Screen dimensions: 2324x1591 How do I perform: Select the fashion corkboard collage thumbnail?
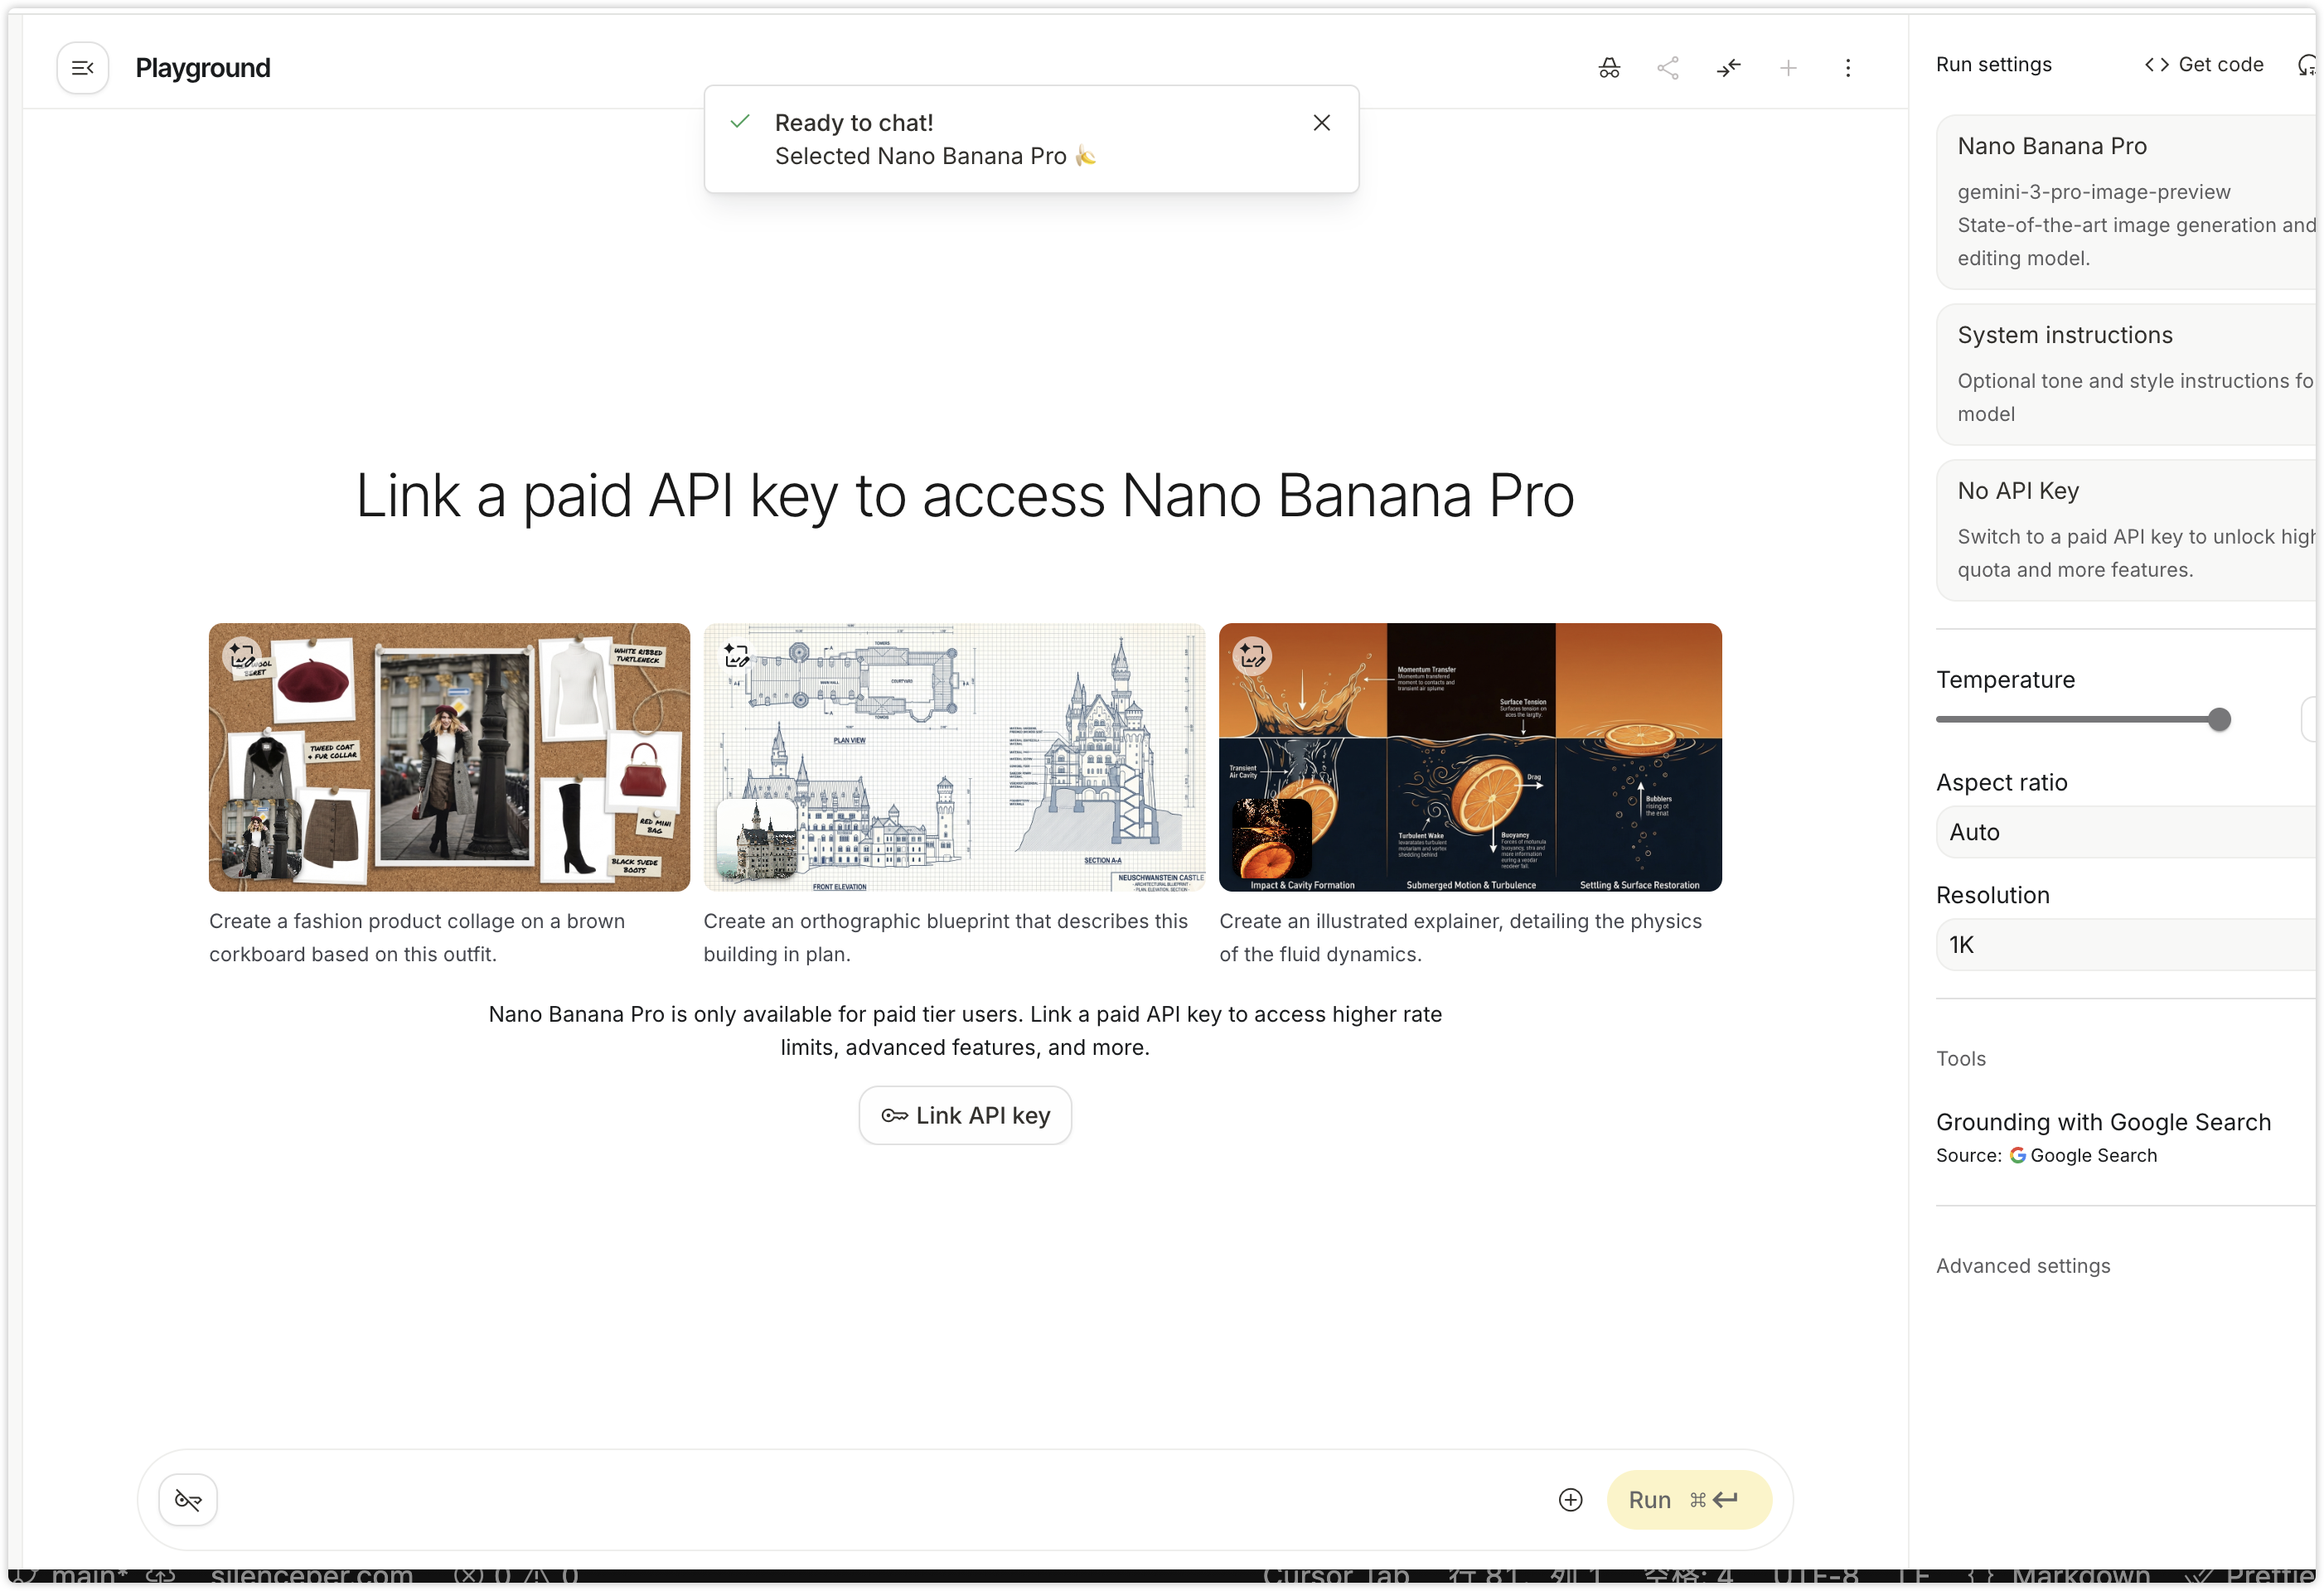[449, 757]
